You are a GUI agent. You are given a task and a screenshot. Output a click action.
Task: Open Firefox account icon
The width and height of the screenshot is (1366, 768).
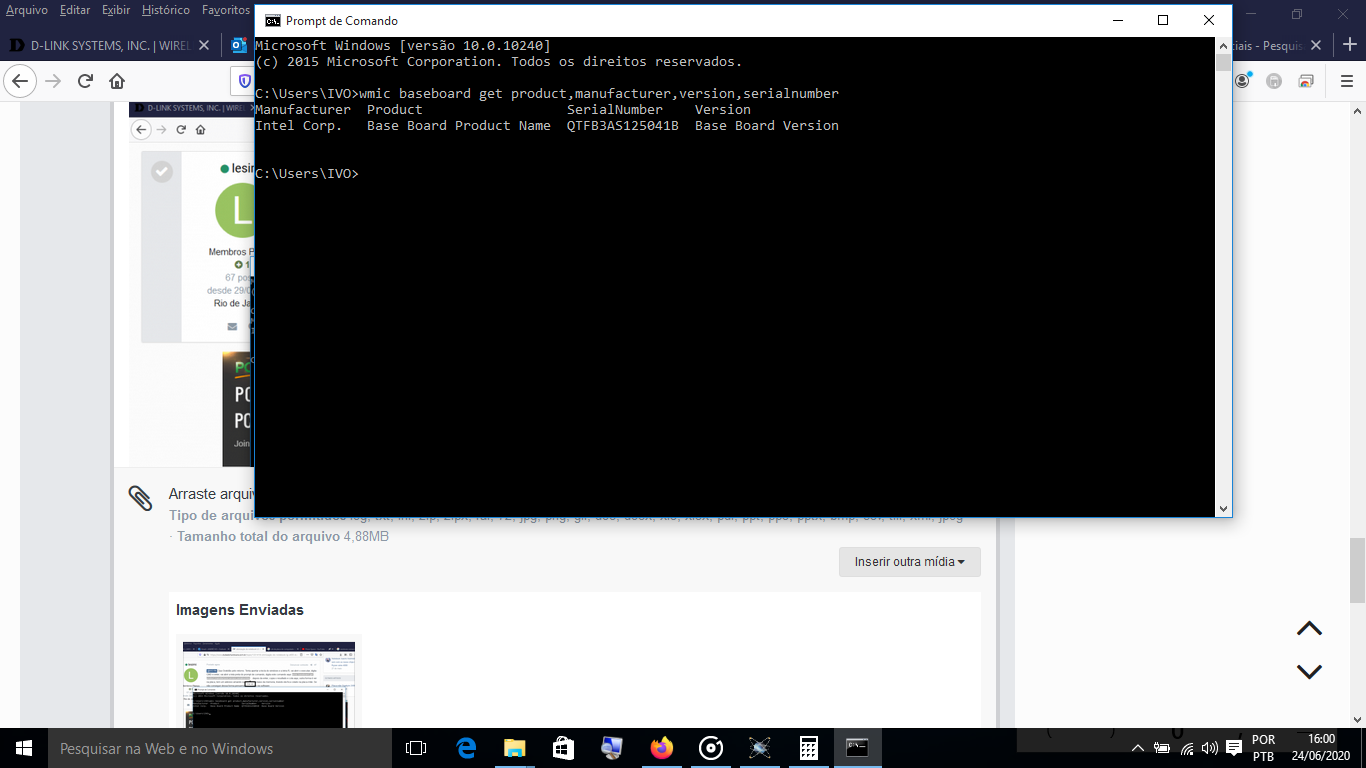pyautogui.click(x=1243, y=81)
